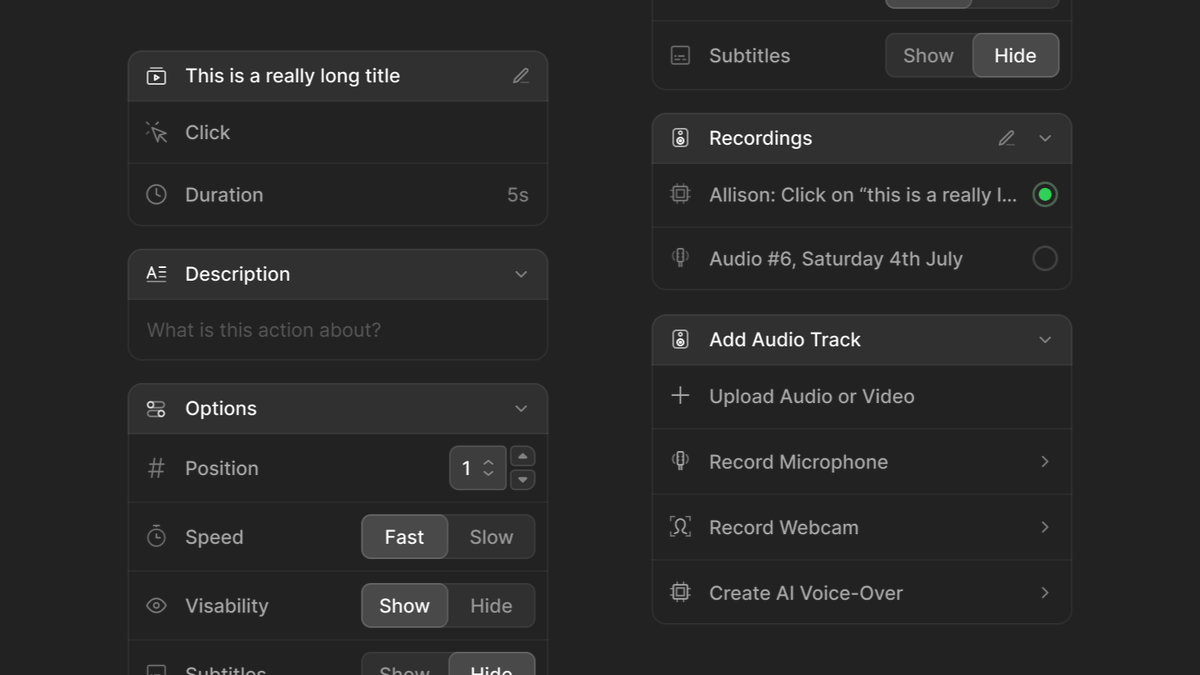Open the Create AI Voice-Over submenu arrow

1045,592
